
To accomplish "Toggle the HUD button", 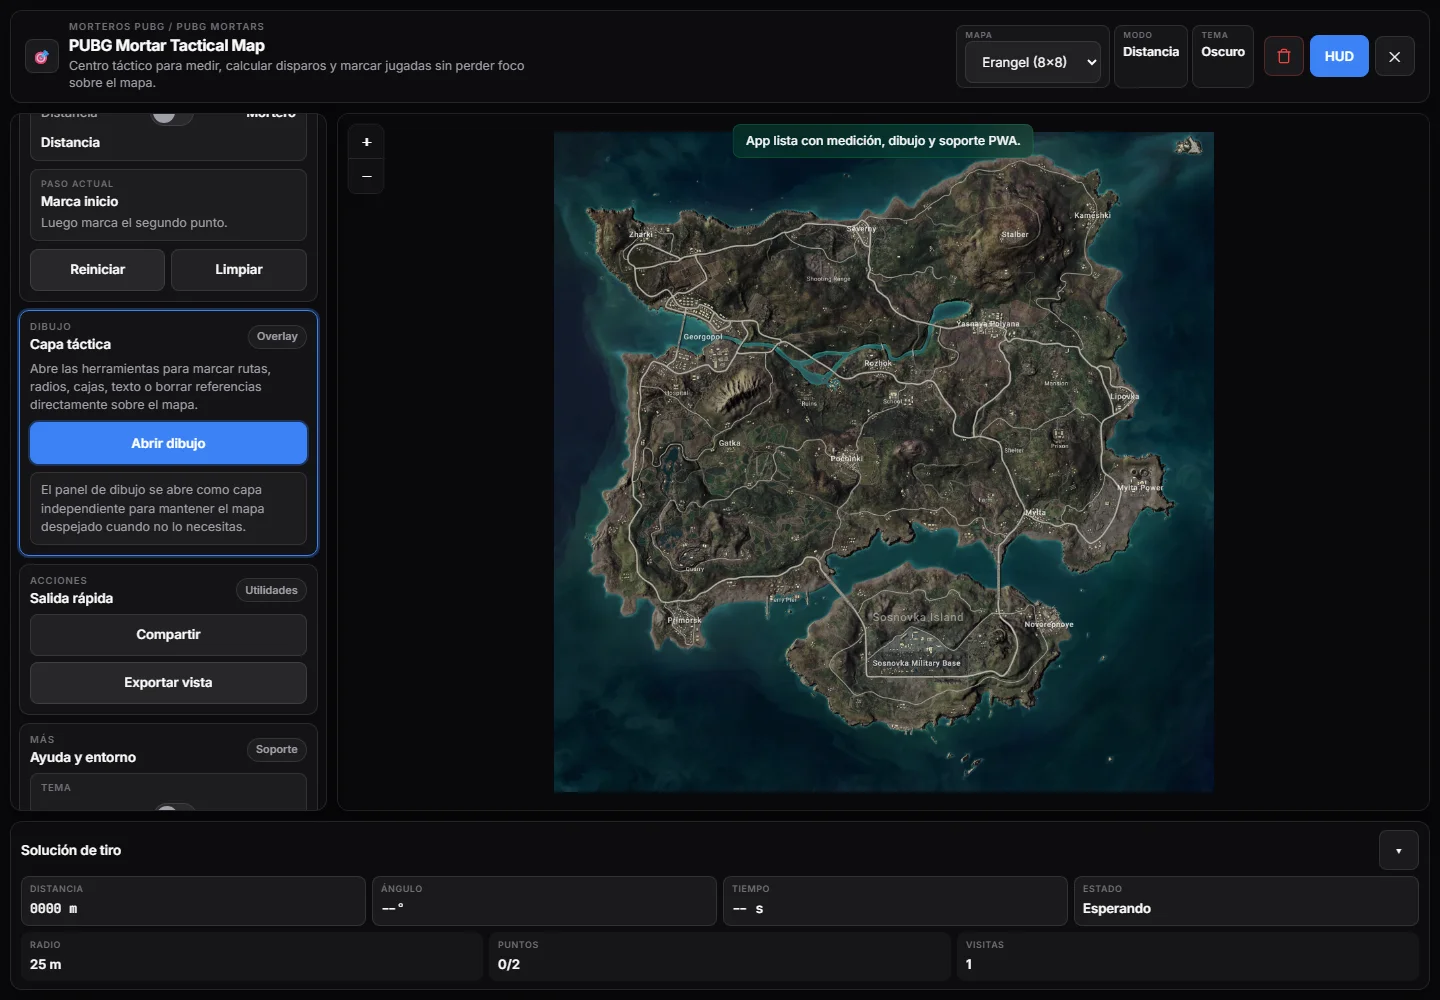I will (1339, 57).
